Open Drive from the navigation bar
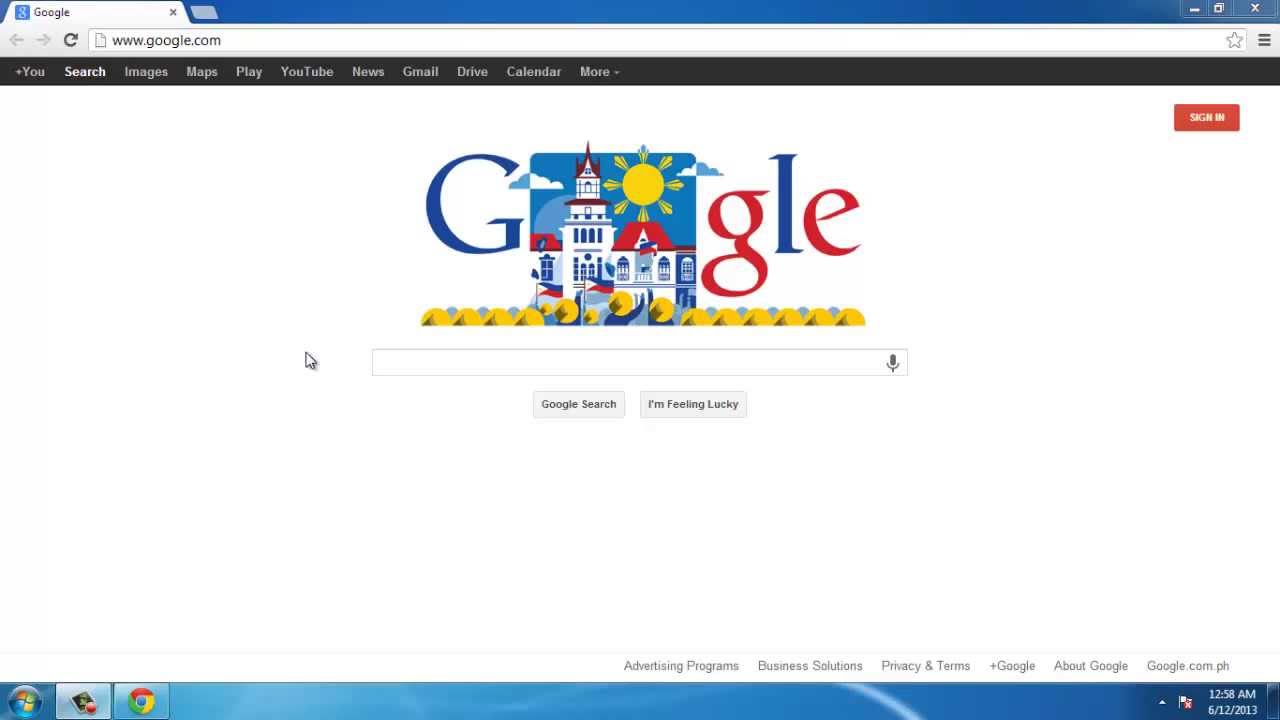The width and height of the screenshot is (1280, 720). (x=472, y=71)
